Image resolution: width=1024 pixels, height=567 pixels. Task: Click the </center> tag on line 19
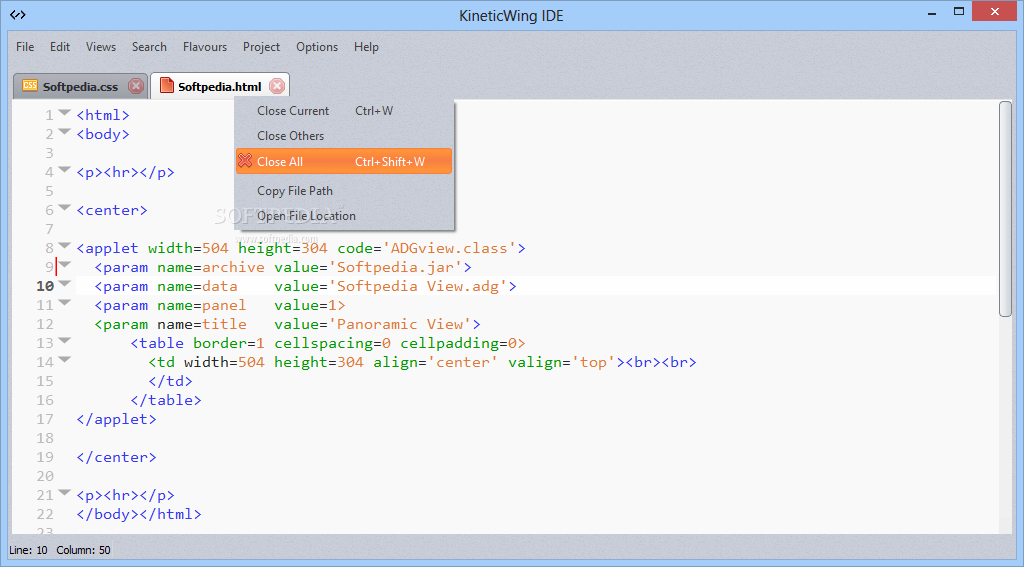[x=116, y=457]
